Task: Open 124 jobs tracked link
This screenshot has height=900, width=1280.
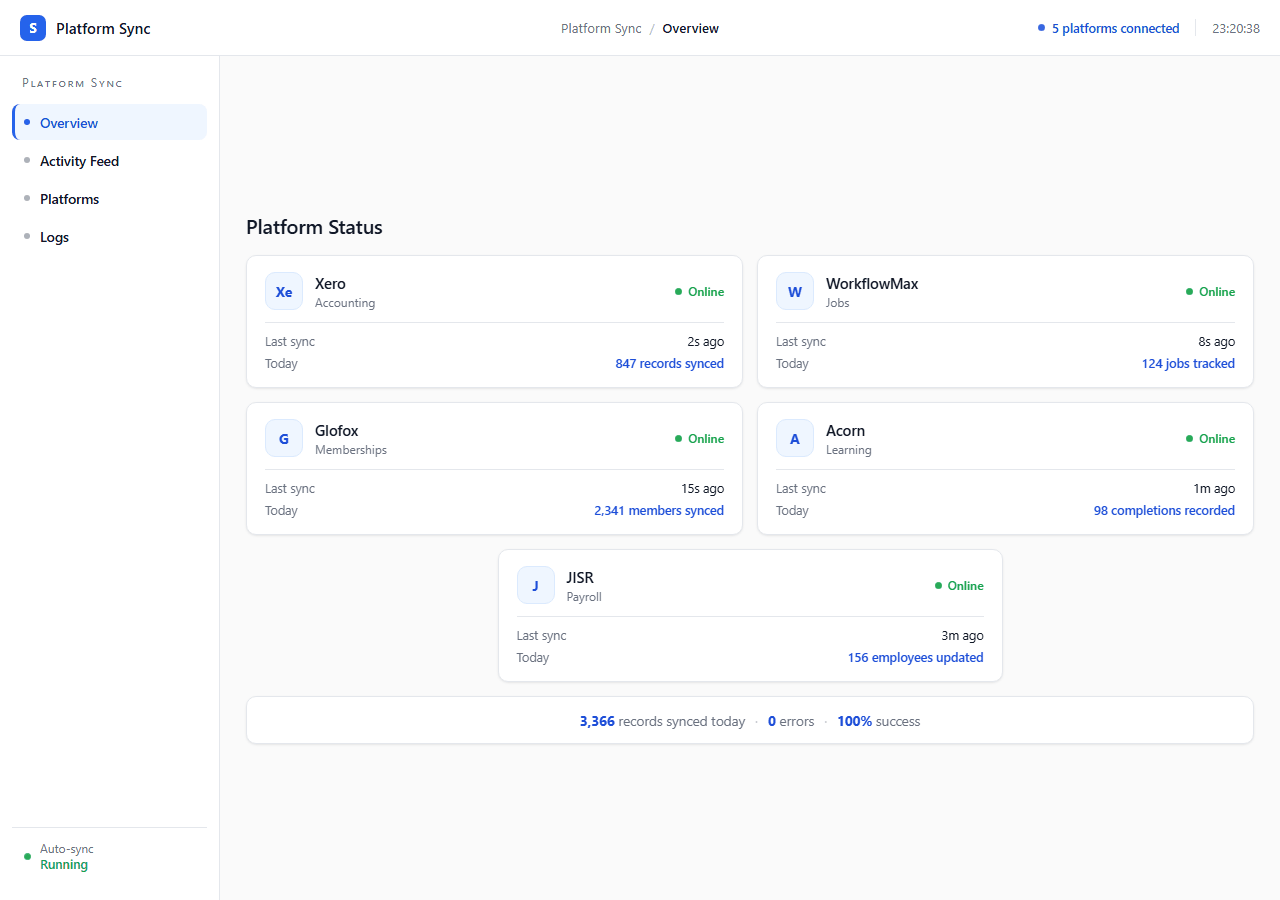Action: tap(1188, 364)
